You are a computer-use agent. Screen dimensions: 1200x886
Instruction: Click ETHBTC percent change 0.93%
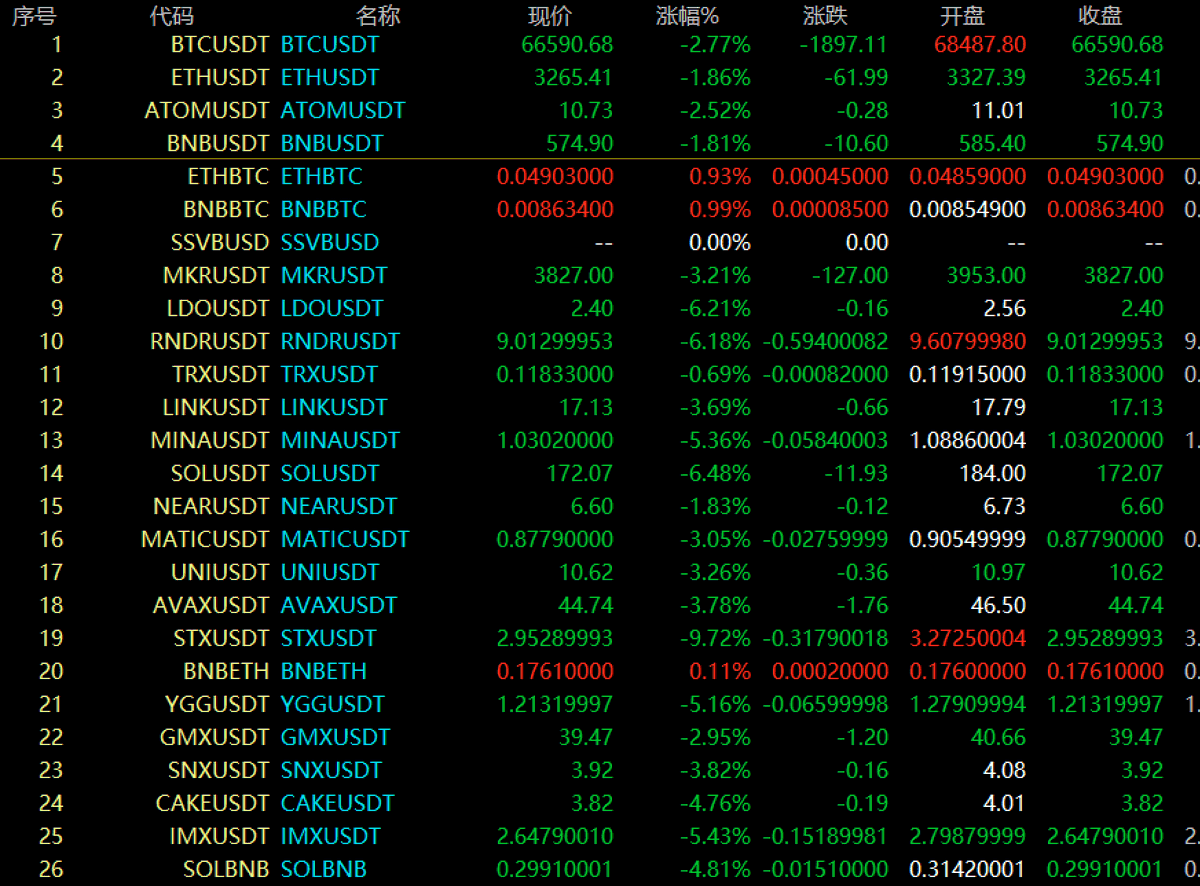tap(720, 176)
